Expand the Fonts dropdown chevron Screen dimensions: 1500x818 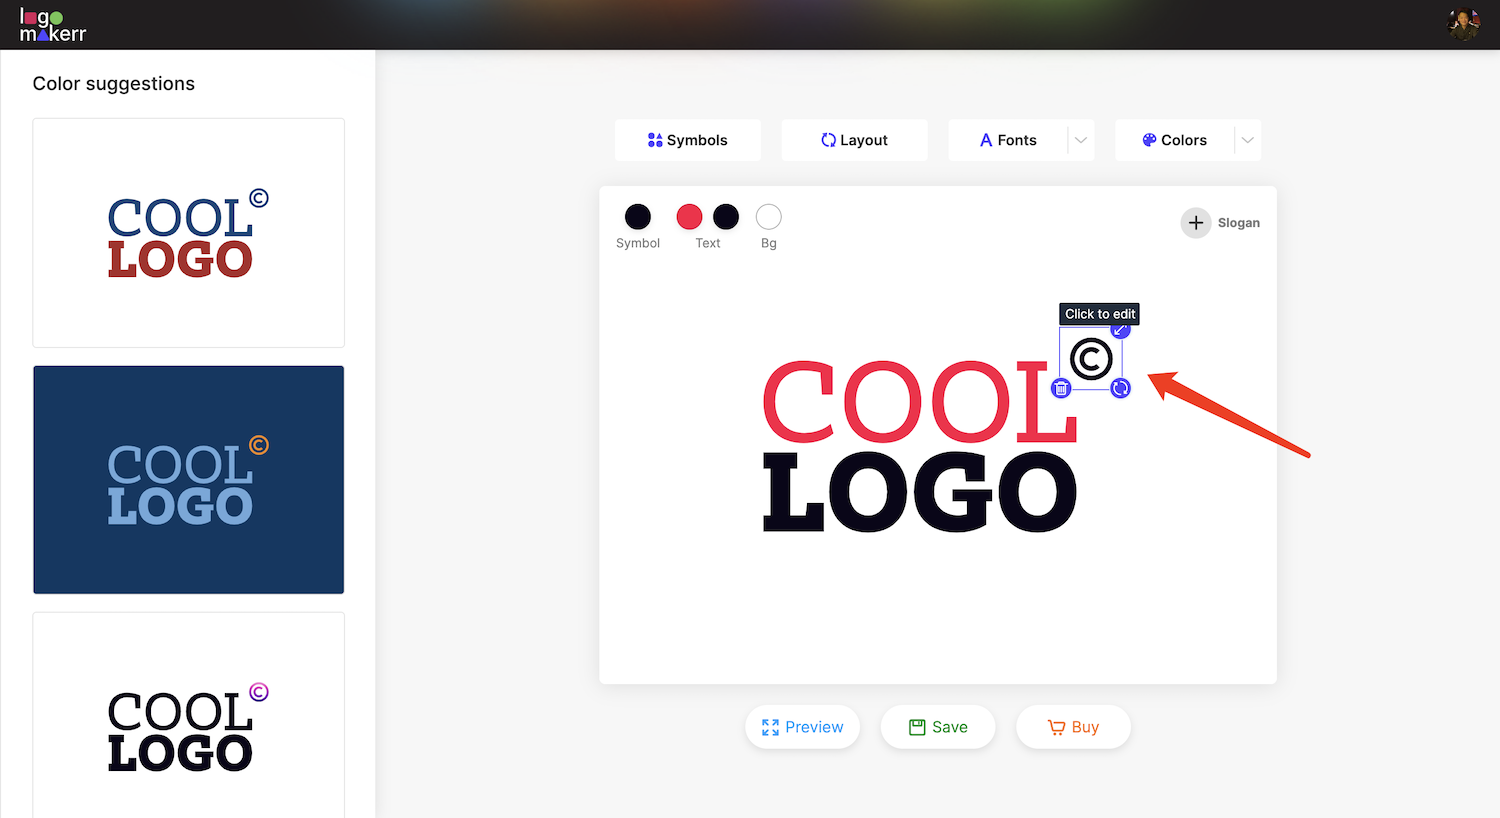click(x=1080, y=140)
